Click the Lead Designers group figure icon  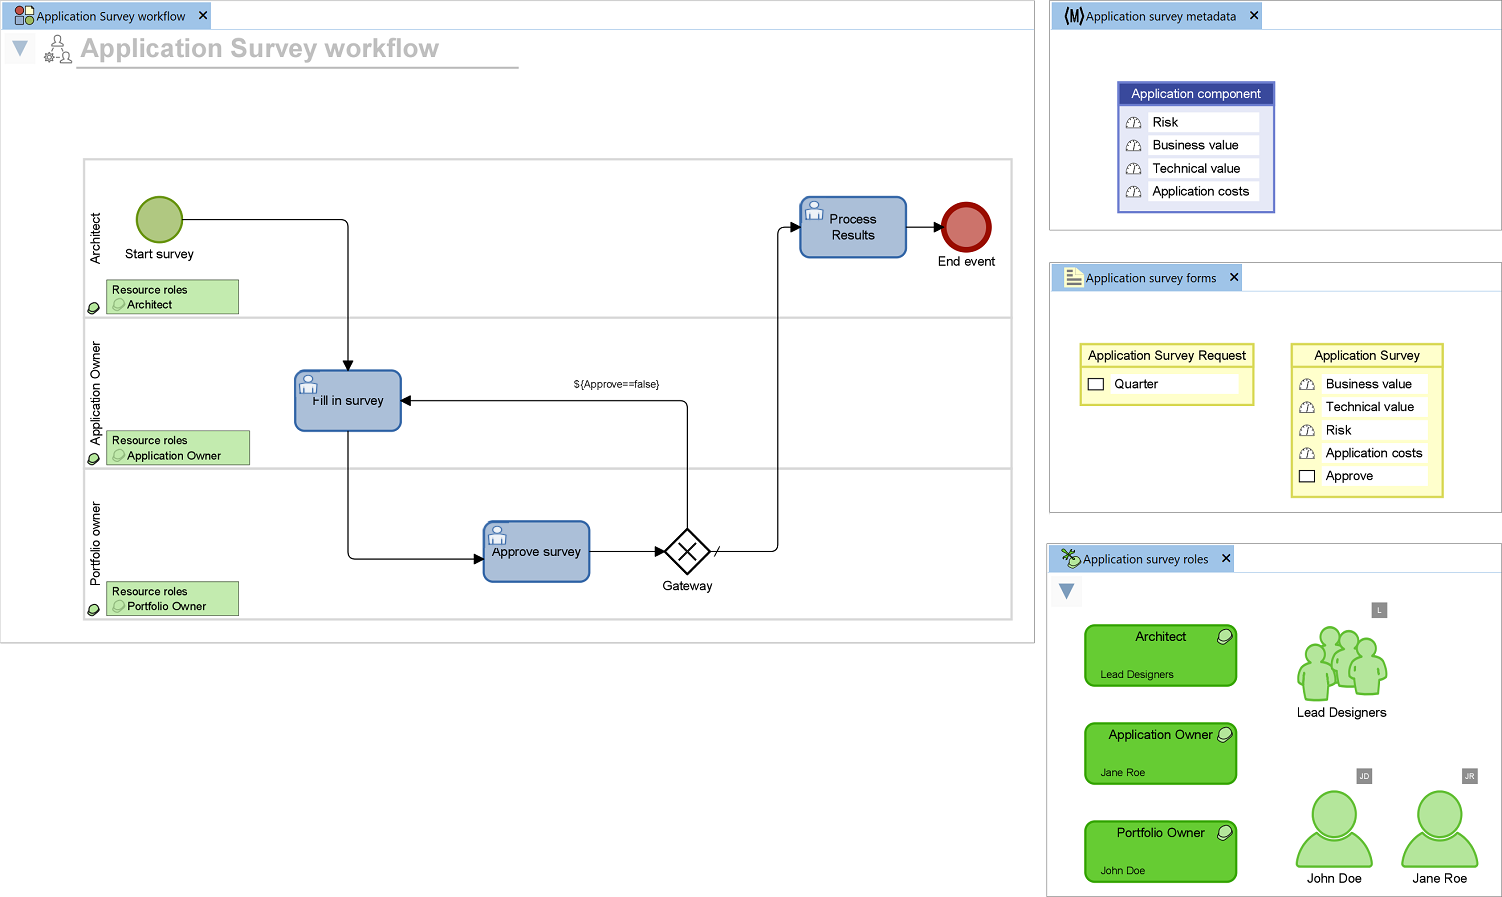(x=1341, y=663)
